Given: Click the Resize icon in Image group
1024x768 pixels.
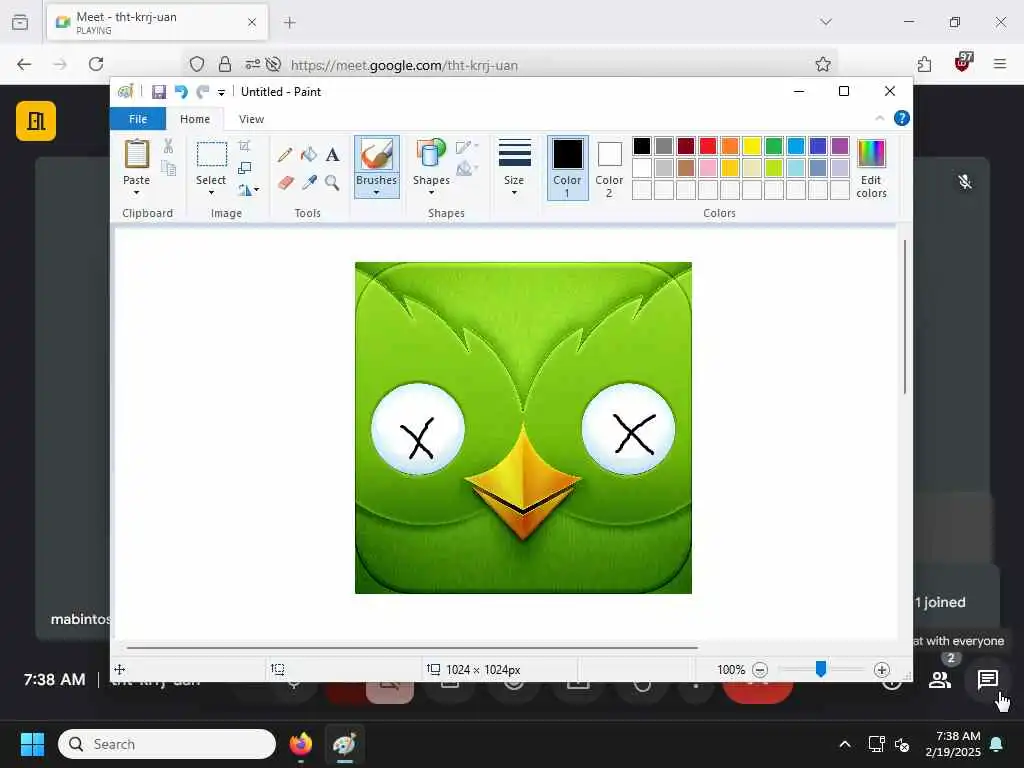Looking at the screenshot, I should [x=245, y=168].
